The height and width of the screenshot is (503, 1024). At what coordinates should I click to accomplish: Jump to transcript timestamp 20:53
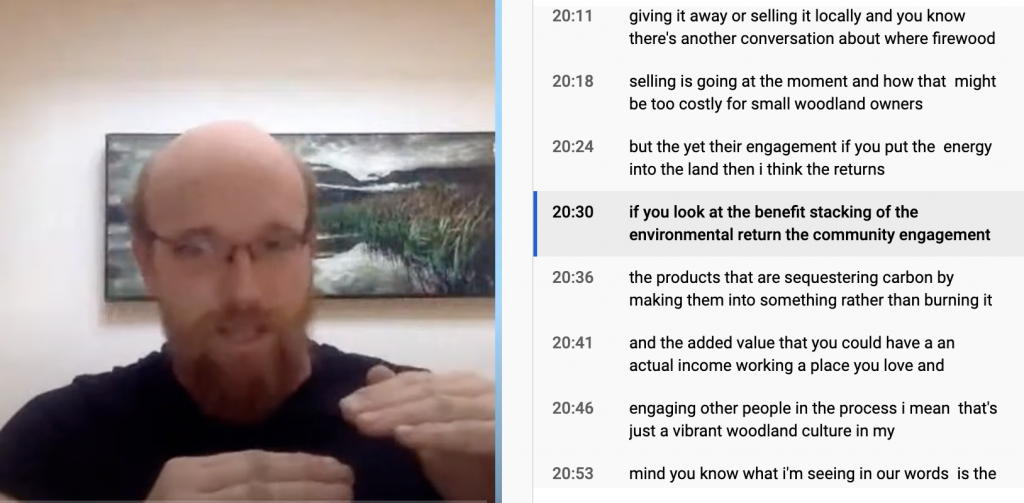pyautogui.click(x=572, y=473)
